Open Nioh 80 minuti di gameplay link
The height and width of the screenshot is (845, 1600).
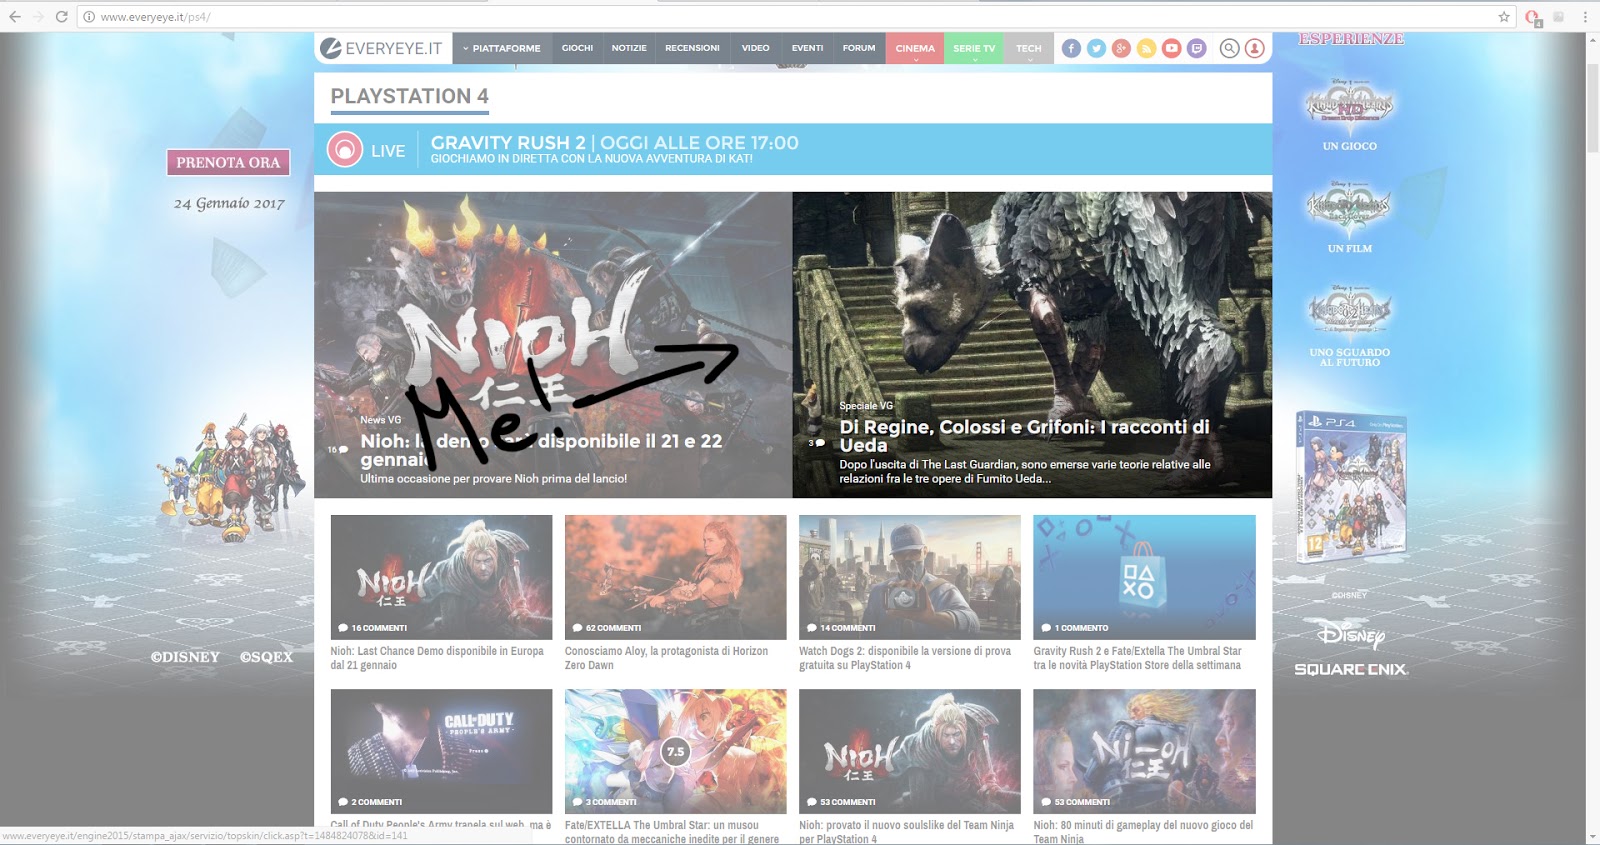click(1143, 831)
